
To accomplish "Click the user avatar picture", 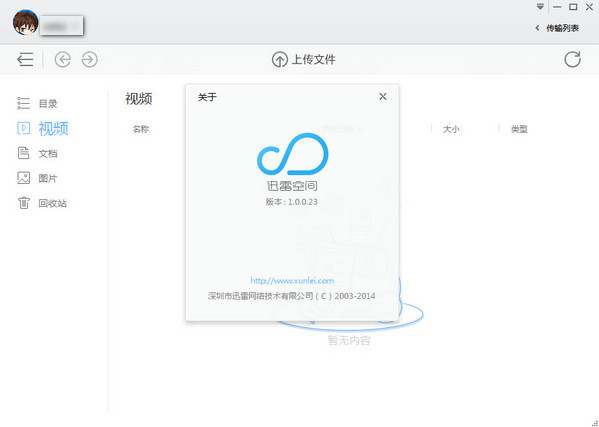I will [26, 23].
